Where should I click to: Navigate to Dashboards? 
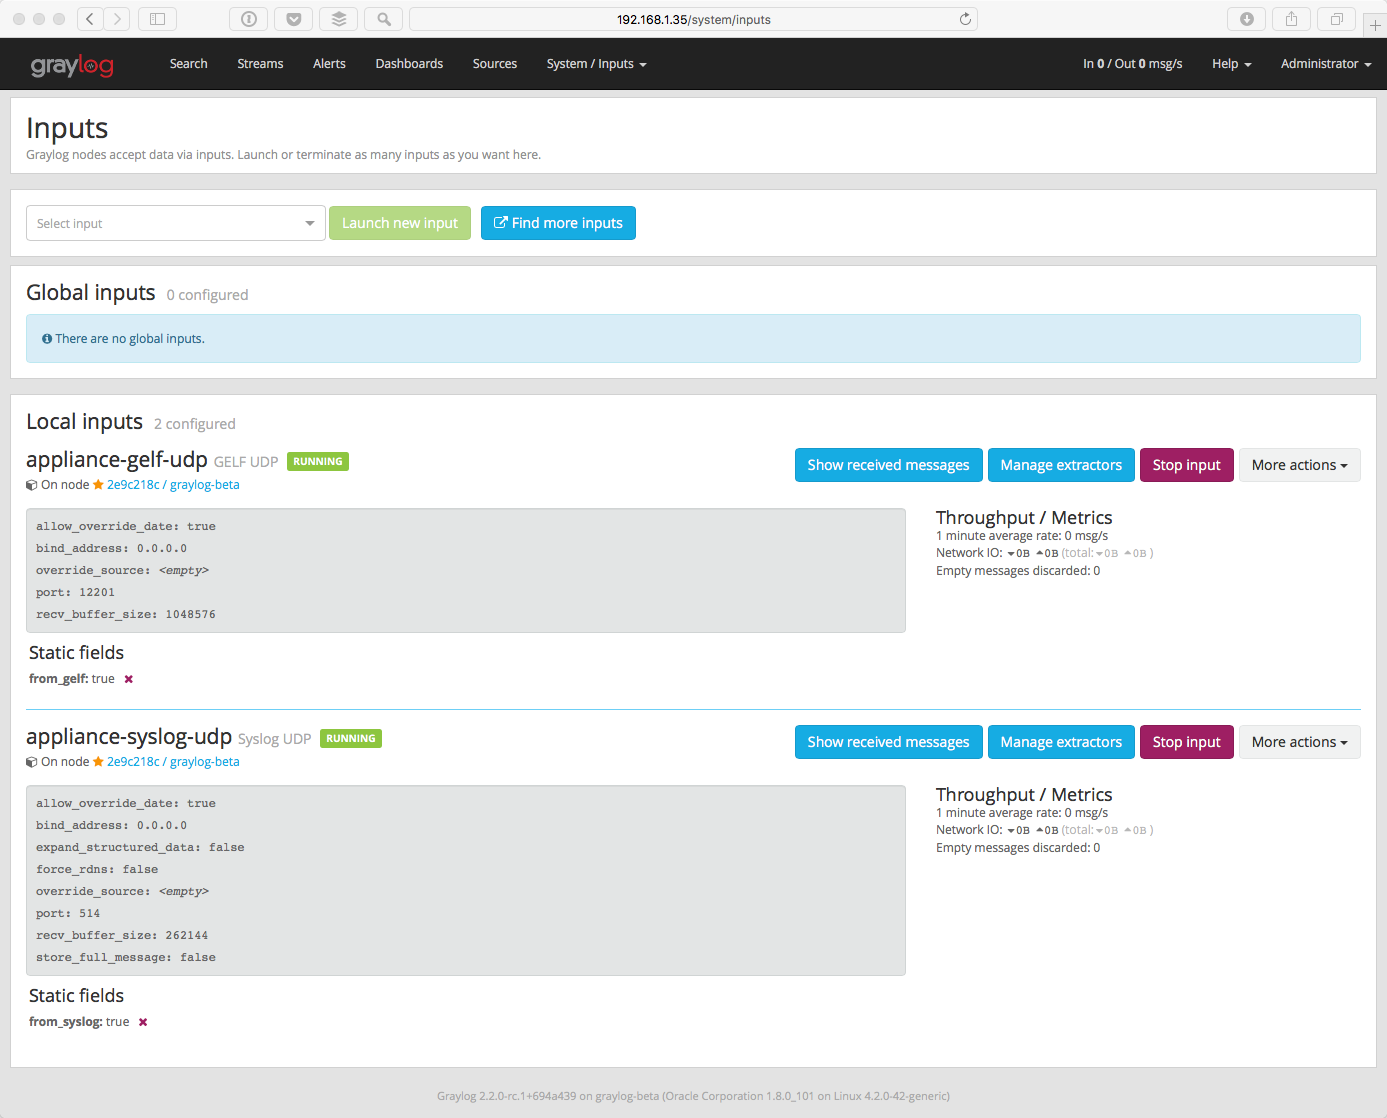click(x=409, y=64)
